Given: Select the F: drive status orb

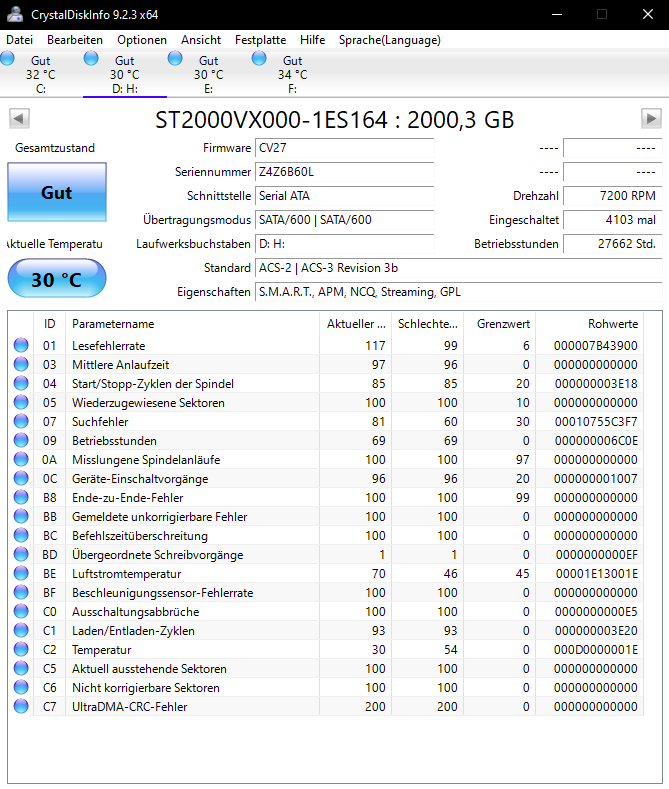Looking at the screenshot, I should [x=259, y=58].
